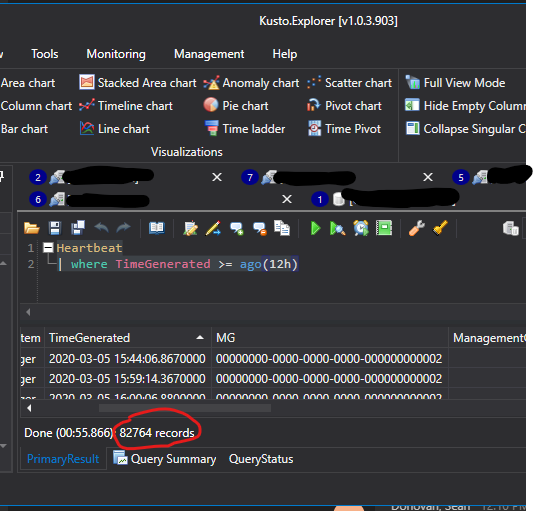
Task: Click results grid left scroll arrow
Action: tap(29, 408)
